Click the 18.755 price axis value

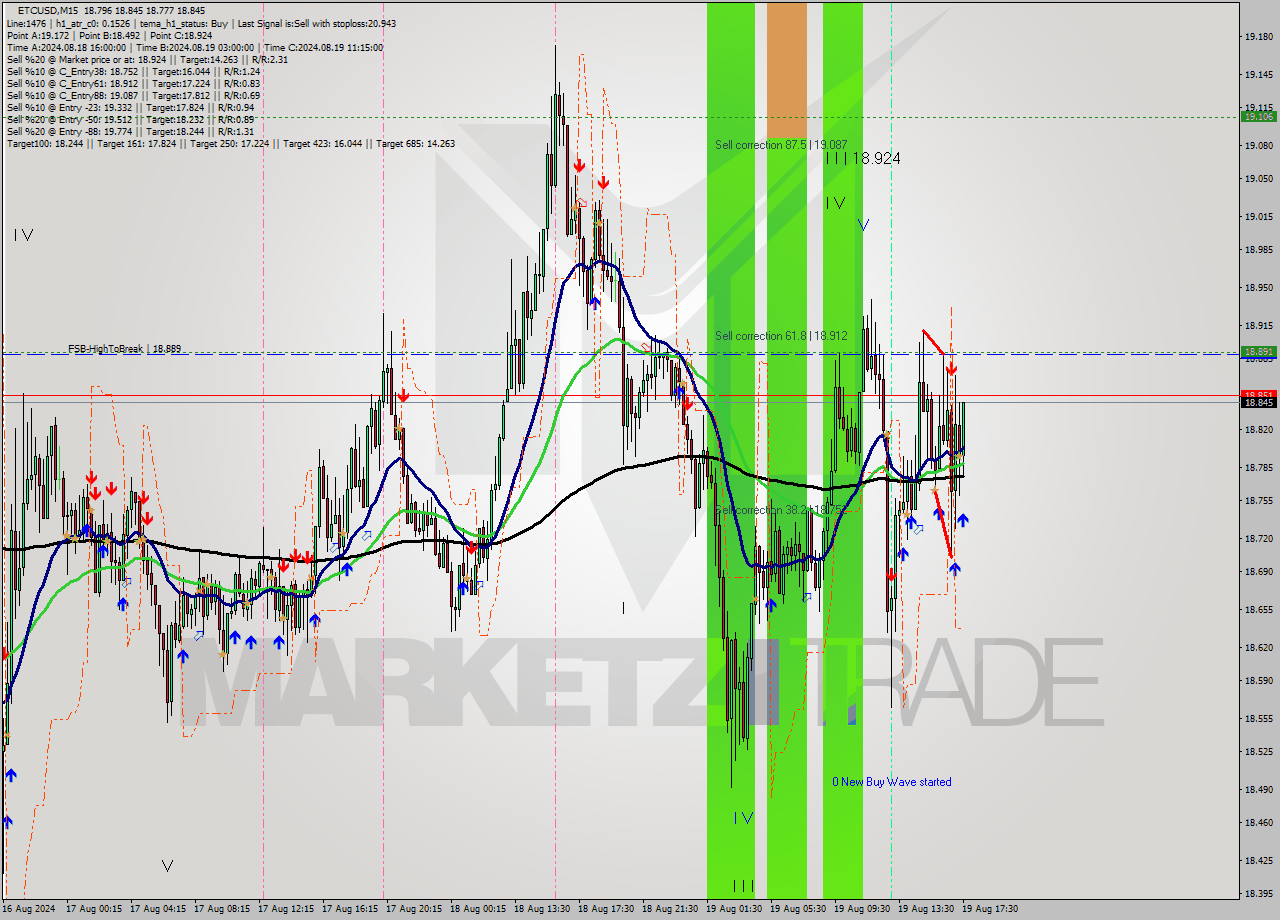tap(1257, 501)
